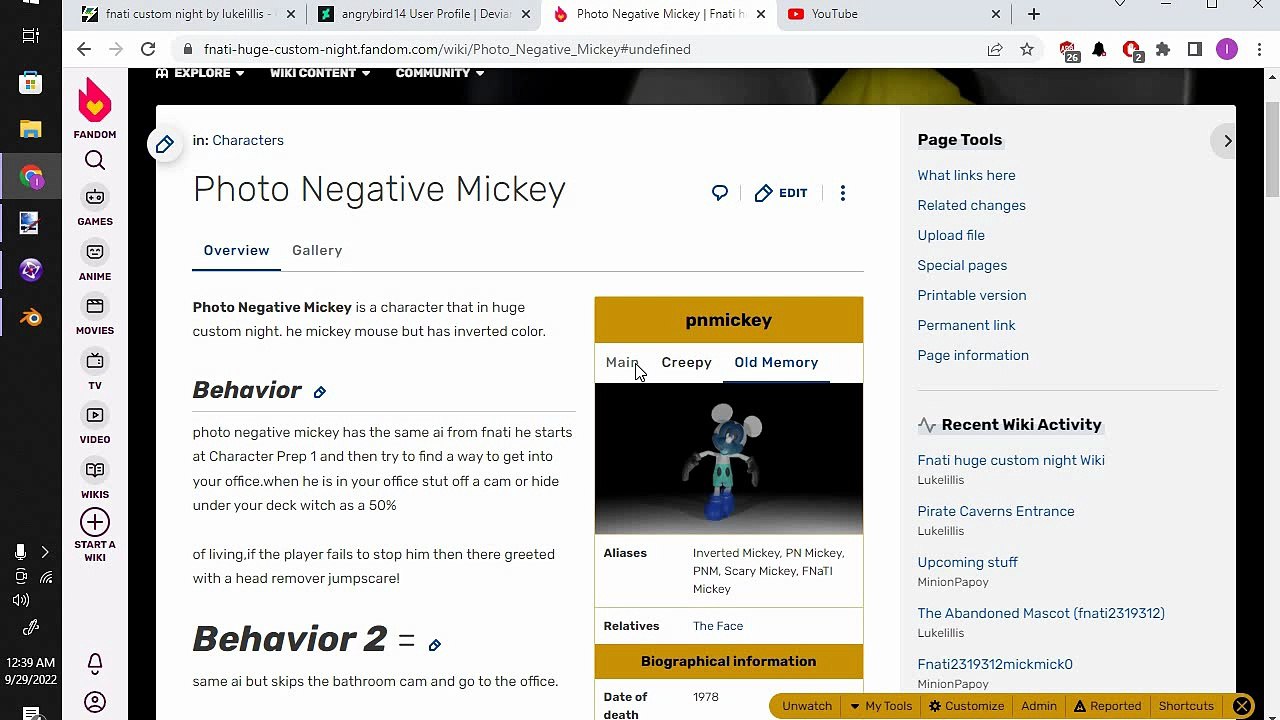Screen dimensions: 1280x720
Task: Open Pirate Caverns Entrance link
Action: (x=996, y=511)
